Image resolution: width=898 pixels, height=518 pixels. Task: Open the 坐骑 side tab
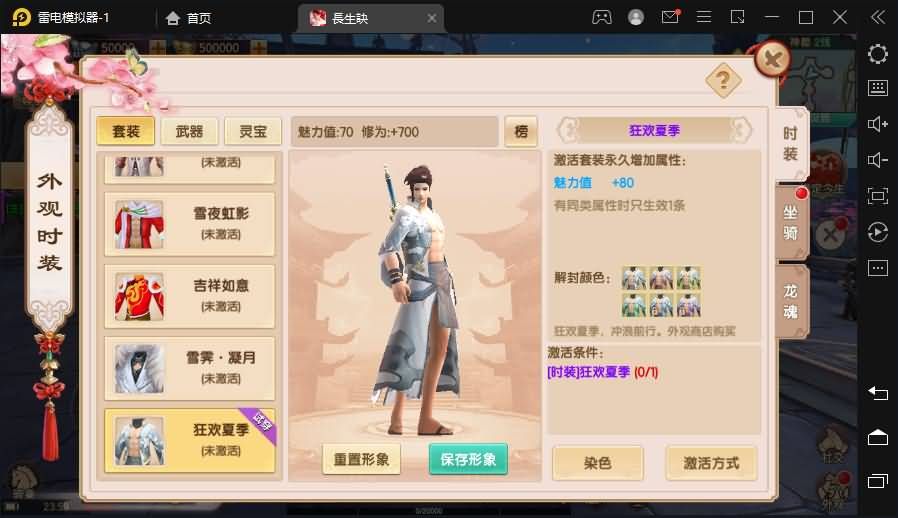pyautogui.click(x=791, y=222)
